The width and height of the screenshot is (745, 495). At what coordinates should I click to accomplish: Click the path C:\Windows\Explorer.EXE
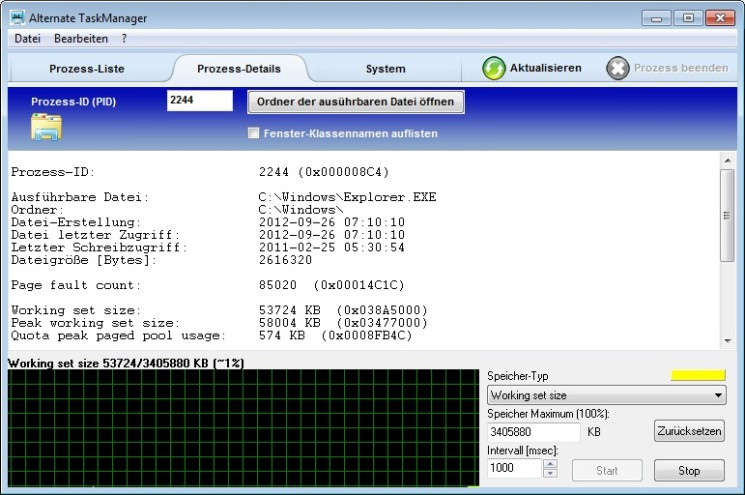347,197
